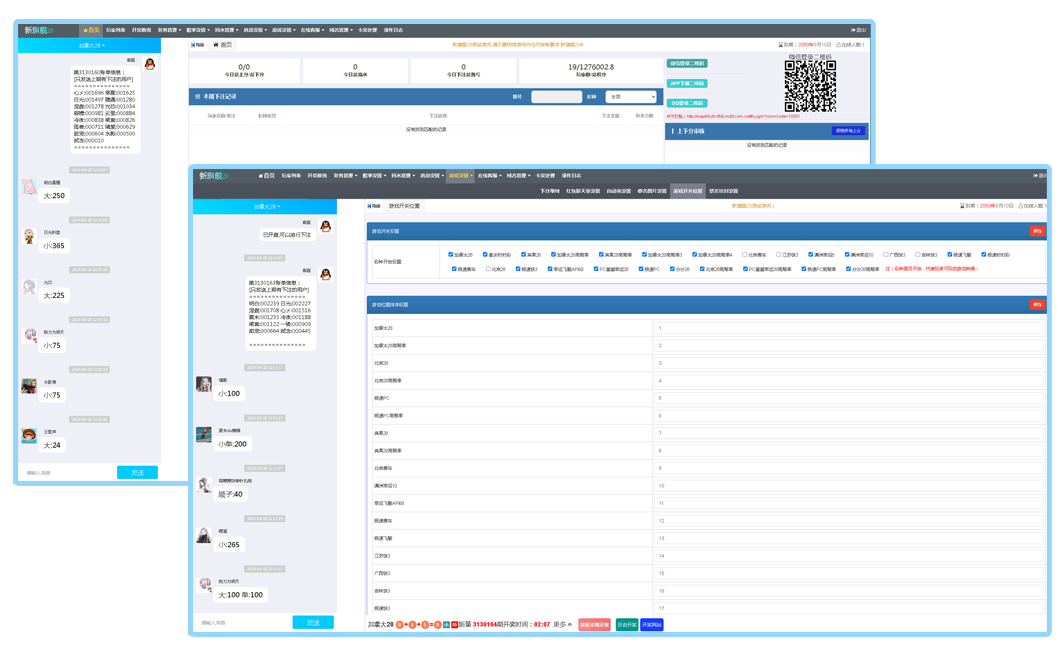Click user avatar beside message 顺子:40
This screenshot has height=652, width=1064.
[x=204, y=485]
